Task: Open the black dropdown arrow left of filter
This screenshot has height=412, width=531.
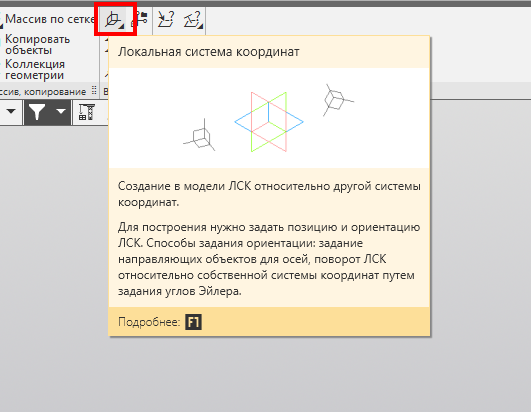Action: (11, 111)
